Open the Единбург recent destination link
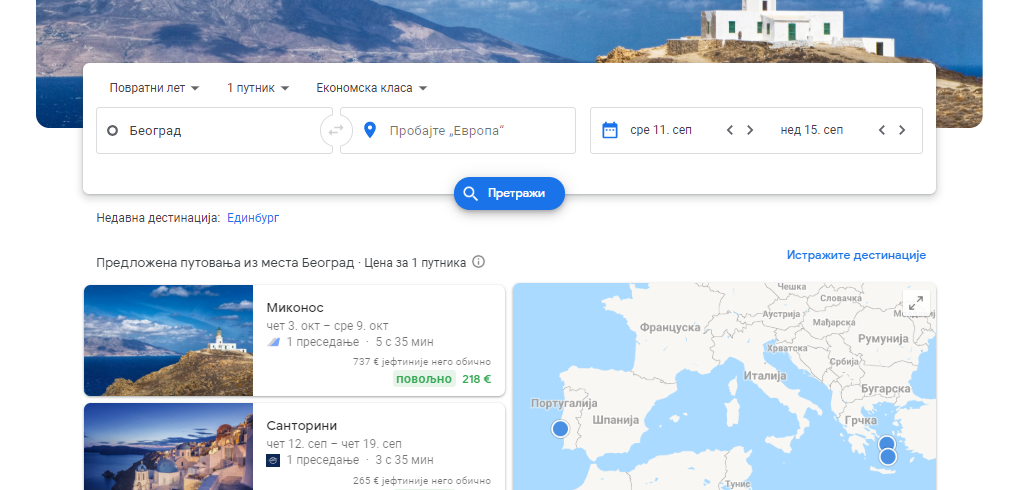This screenshot has width=1016, height=490. coord(255,217)
